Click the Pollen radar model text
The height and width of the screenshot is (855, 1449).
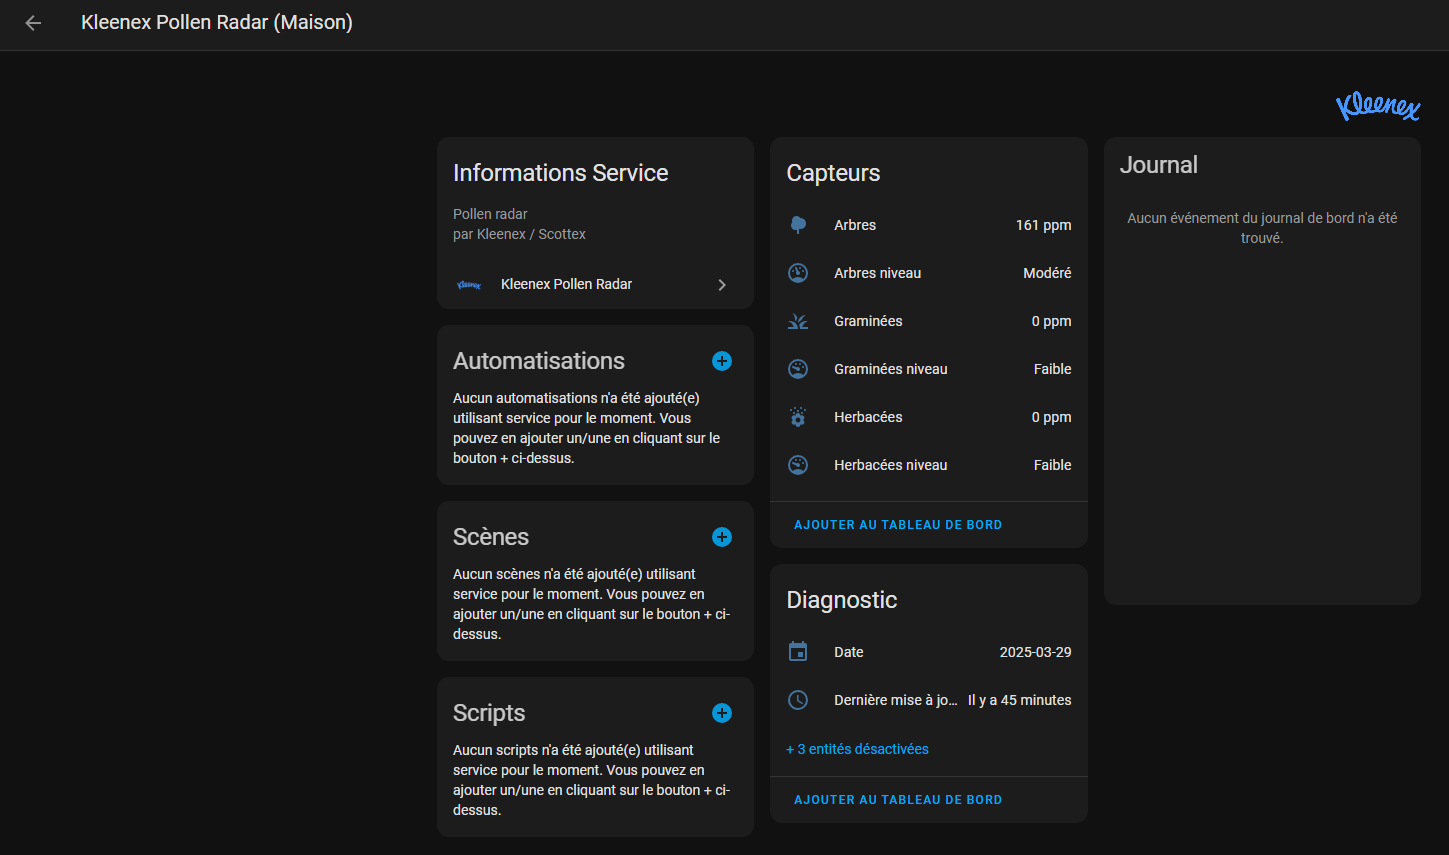(490, 214)
